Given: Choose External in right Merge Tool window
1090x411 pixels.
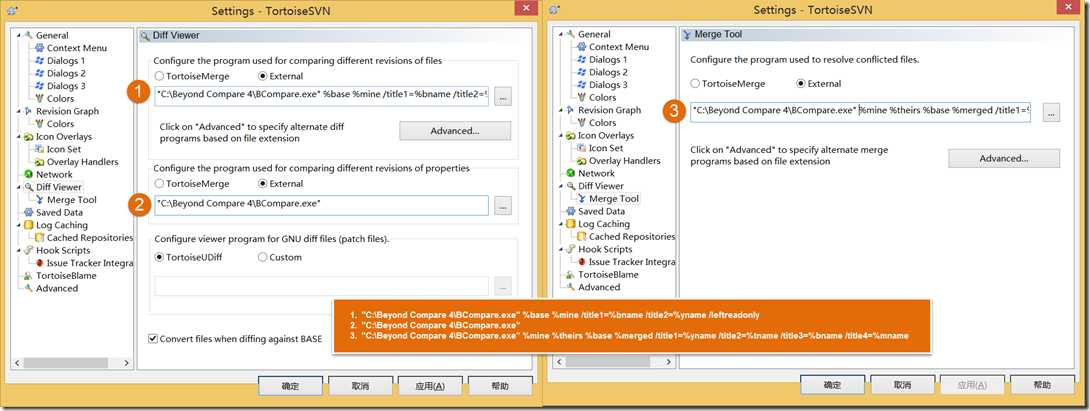Looking at the screenshot, I should pos(801,83).
